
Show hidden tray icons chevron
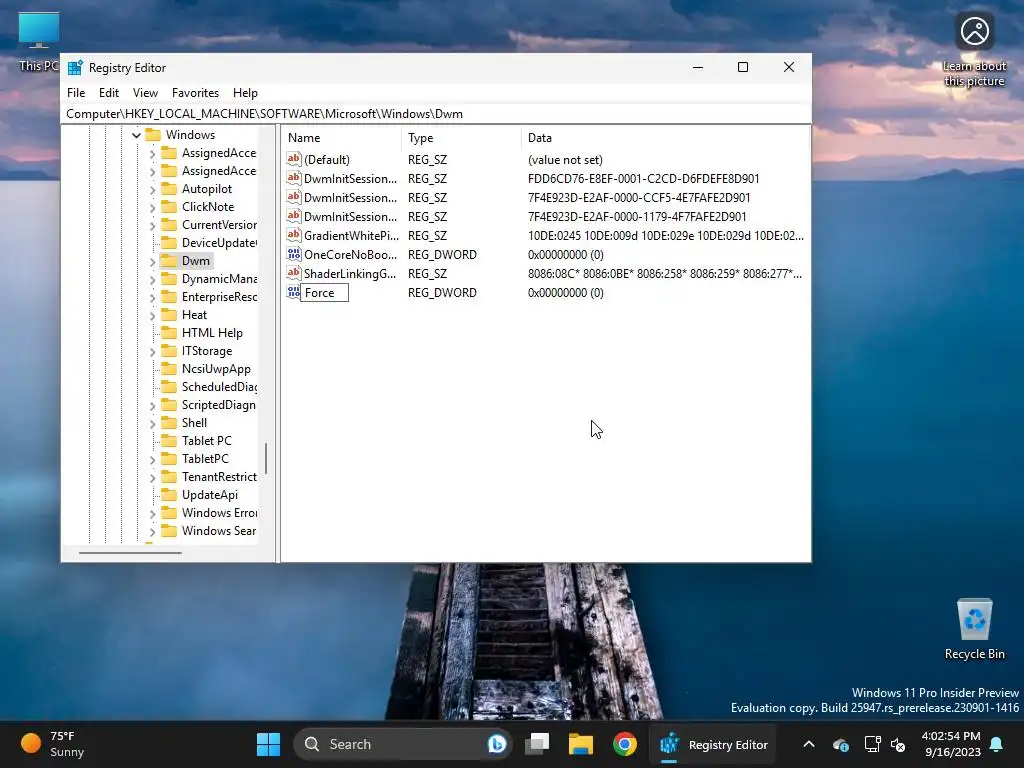[808, 744]
